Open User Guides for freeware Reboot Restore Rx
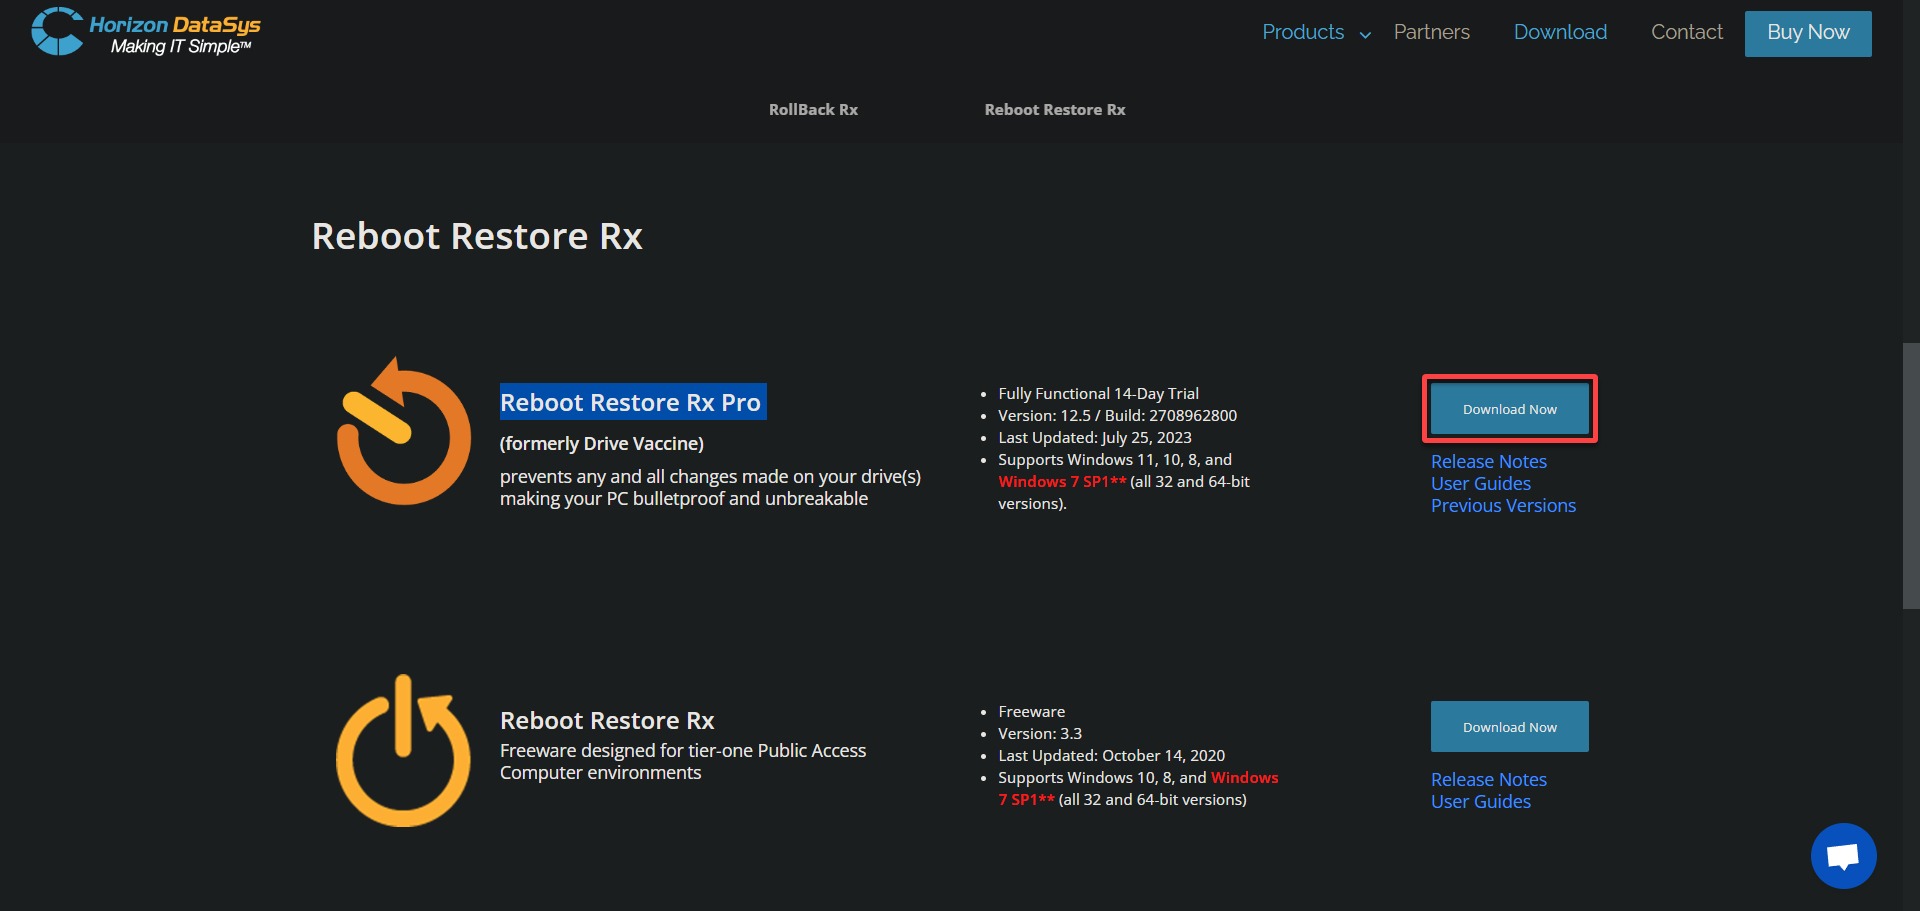The image size is (1920, 911). [1480, 802]
